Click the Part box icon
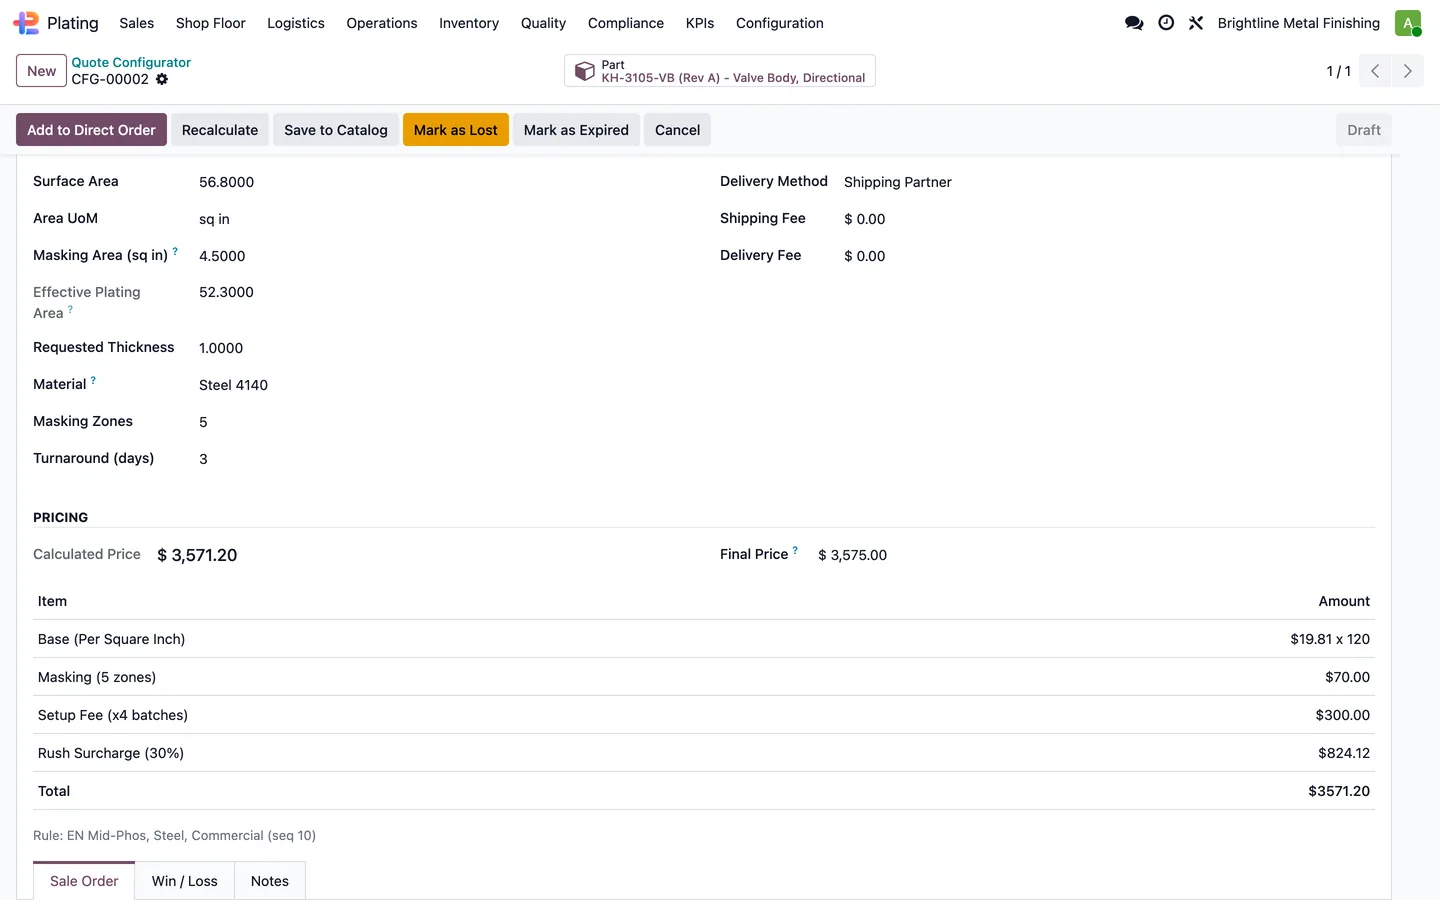 [x=585, y=71]
